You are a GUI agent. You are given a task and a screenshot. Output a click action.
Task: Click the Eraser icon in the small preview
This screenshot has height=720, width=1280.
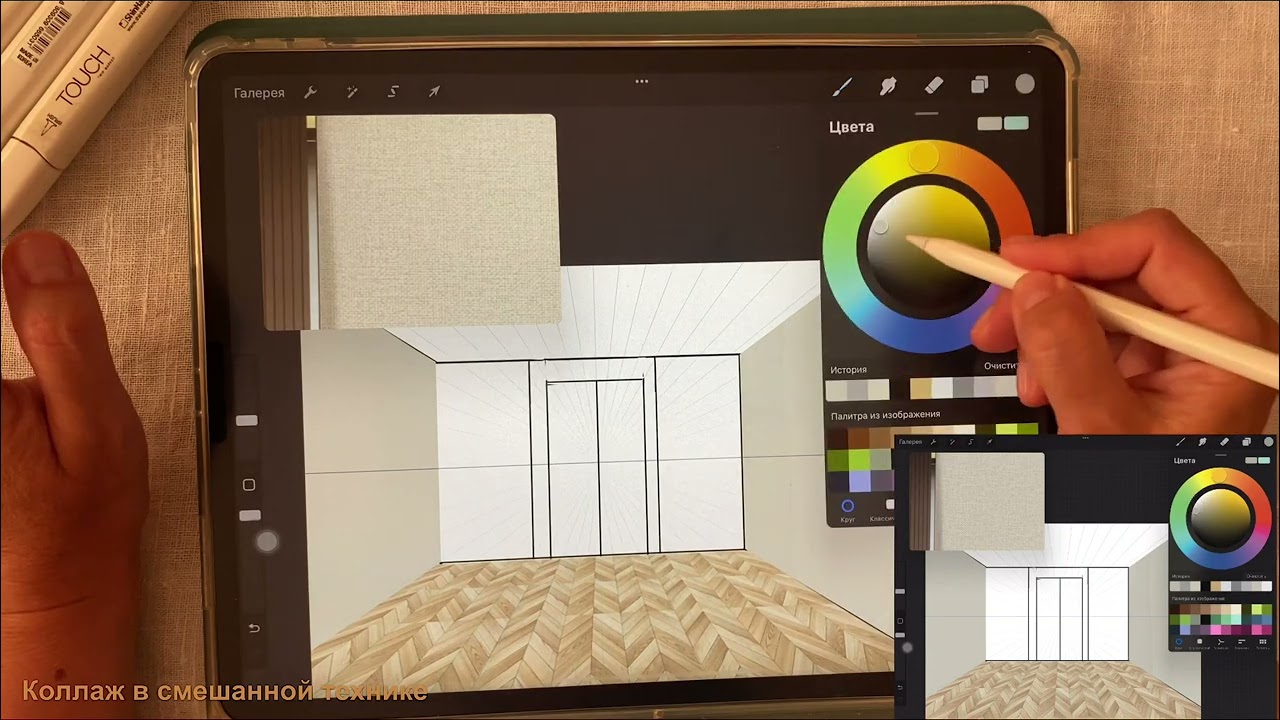[x=1224, y=442]
